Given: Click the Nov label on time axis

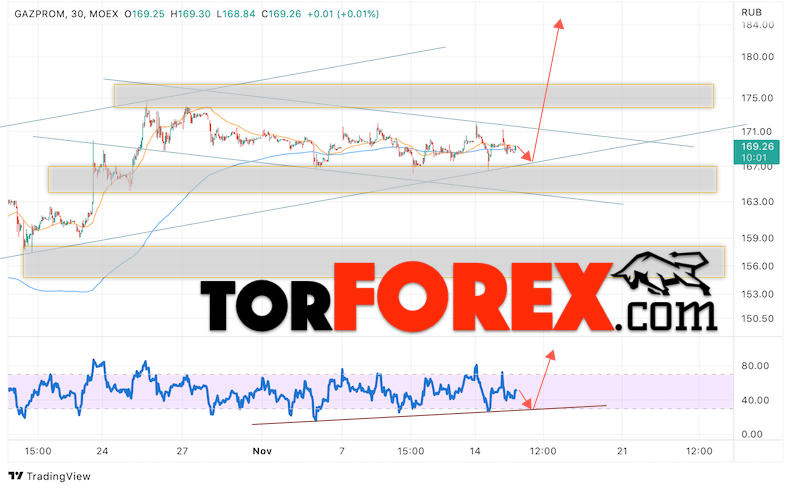Looking at the screenshot, I should click(x=262, y=451).
